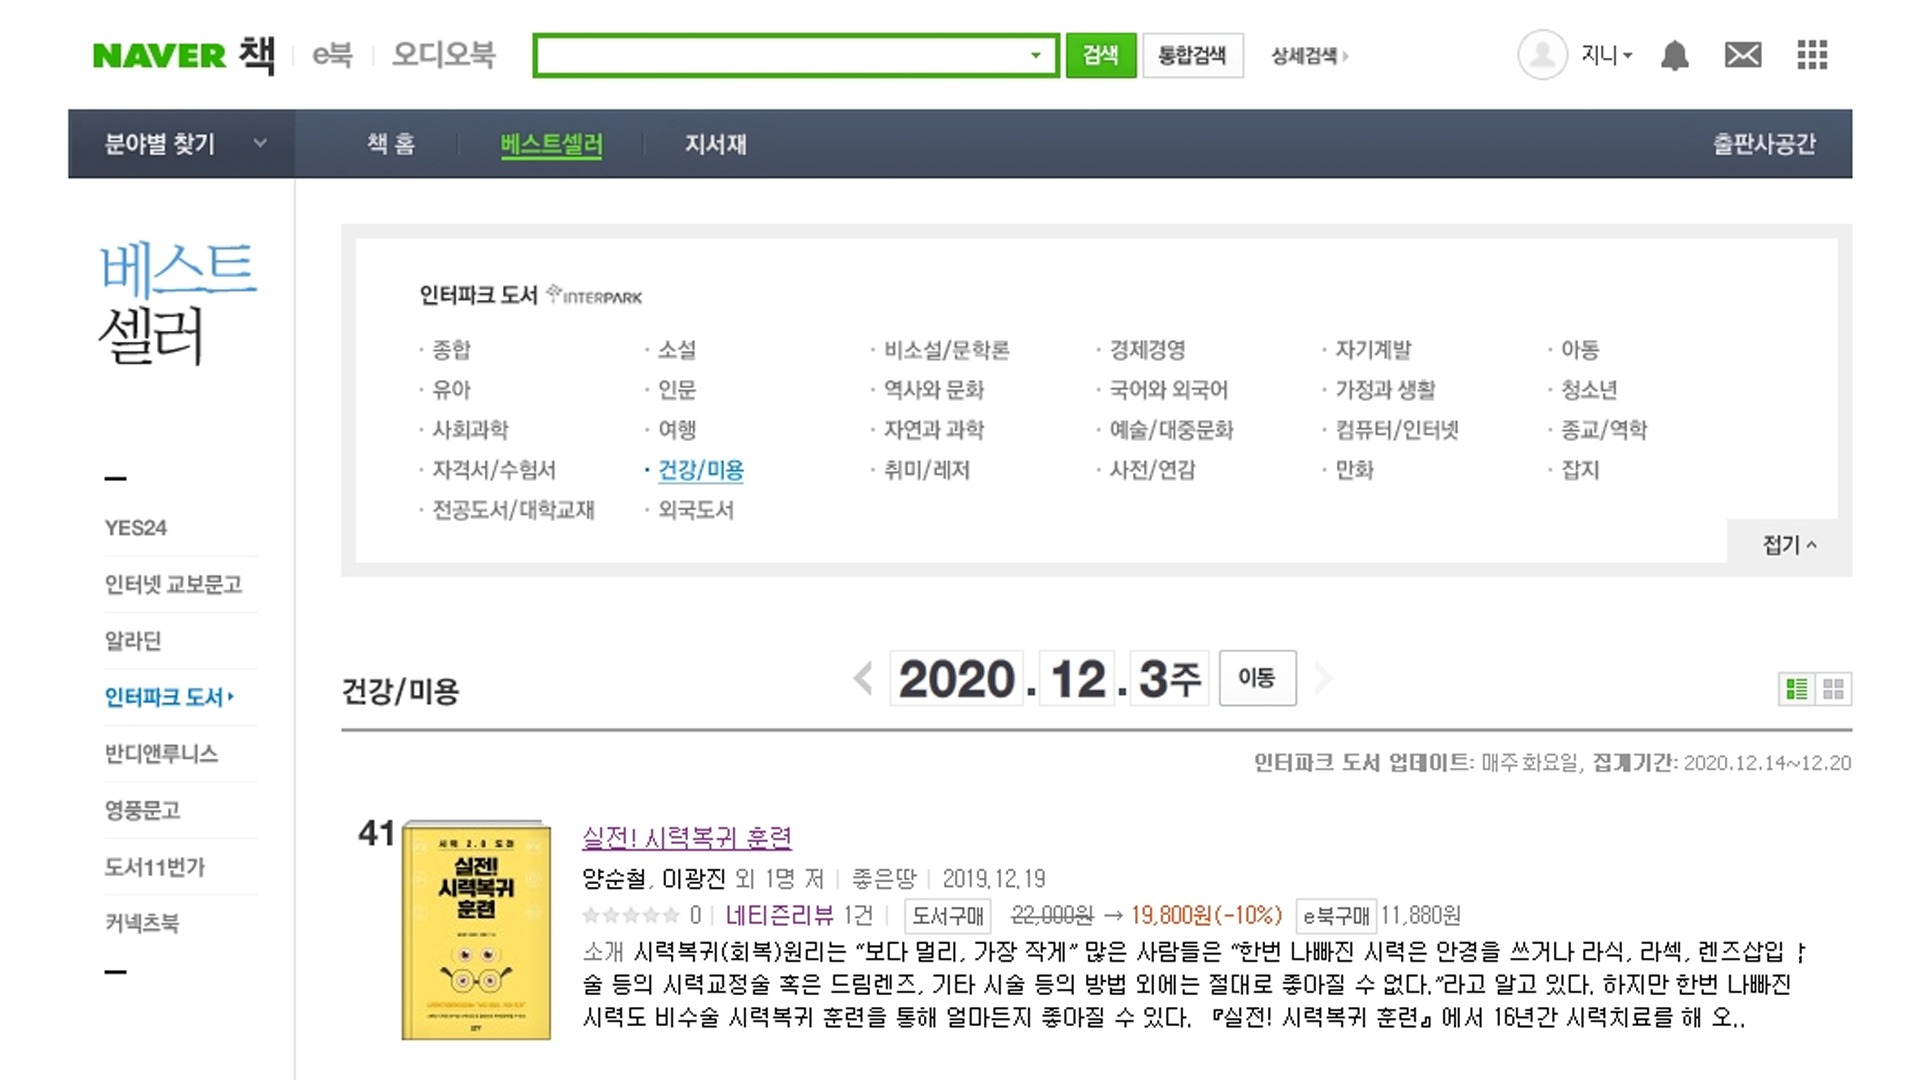Click inside the search input field
1920x1080 pixels.
pos(780,56)
